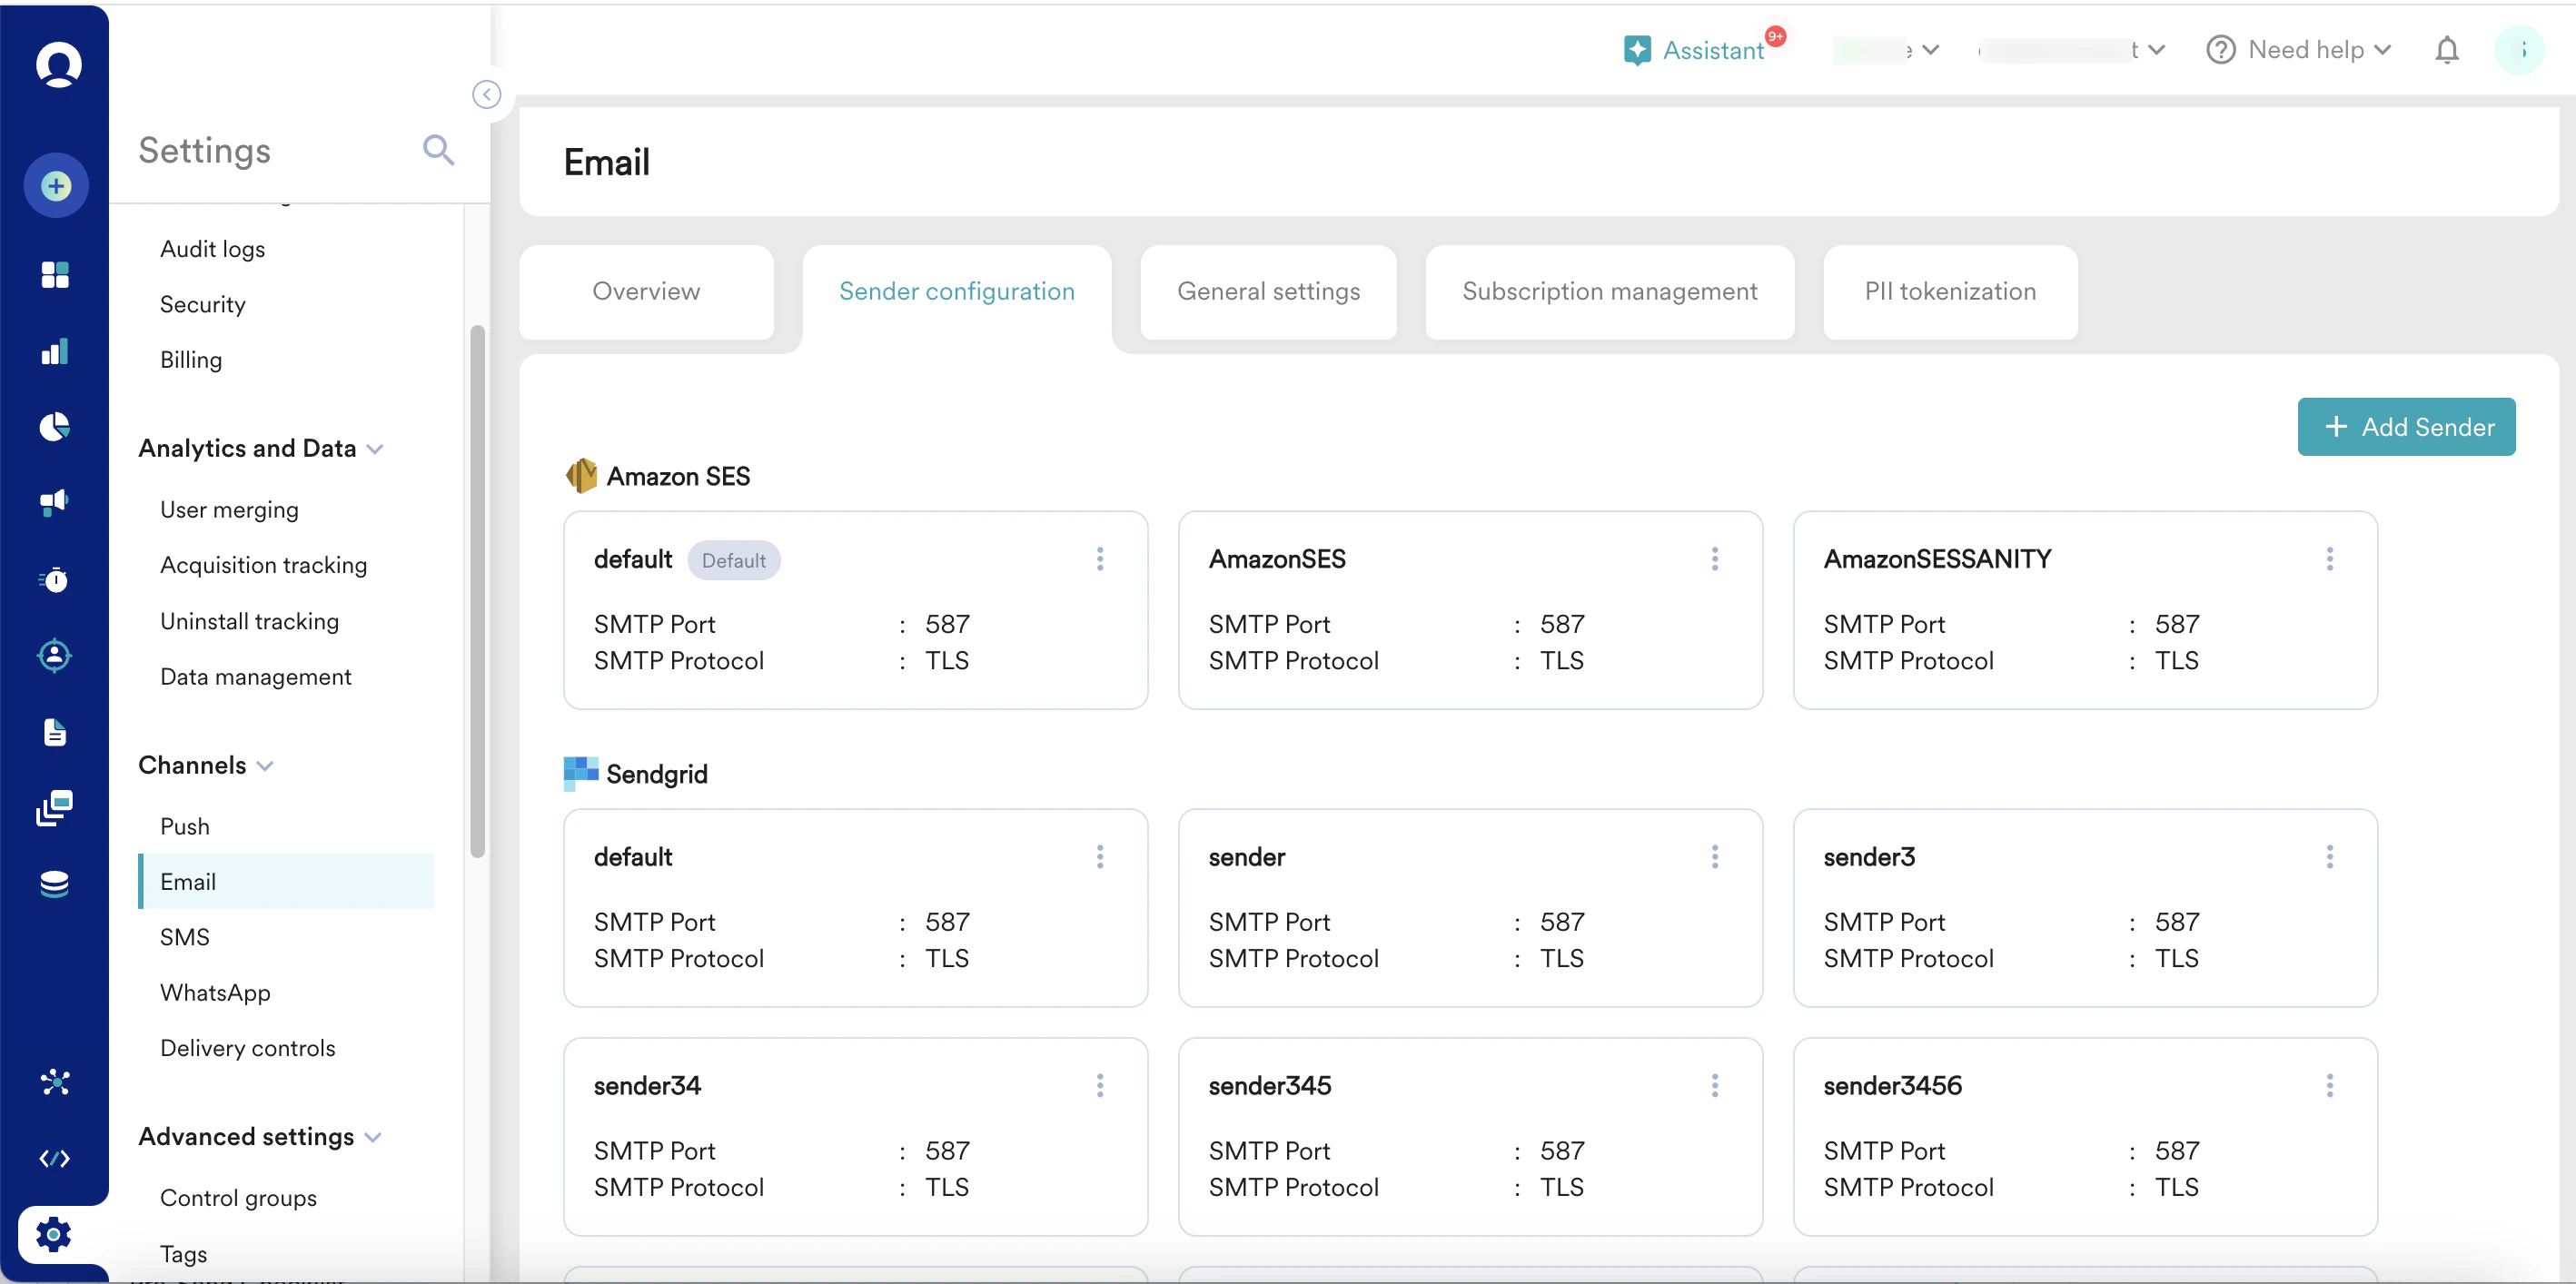Open the dashboard grid icon in sidebar
The height and width of the screenshot is (1284, 2576).
pyautogui.click(x=55, y=274)
